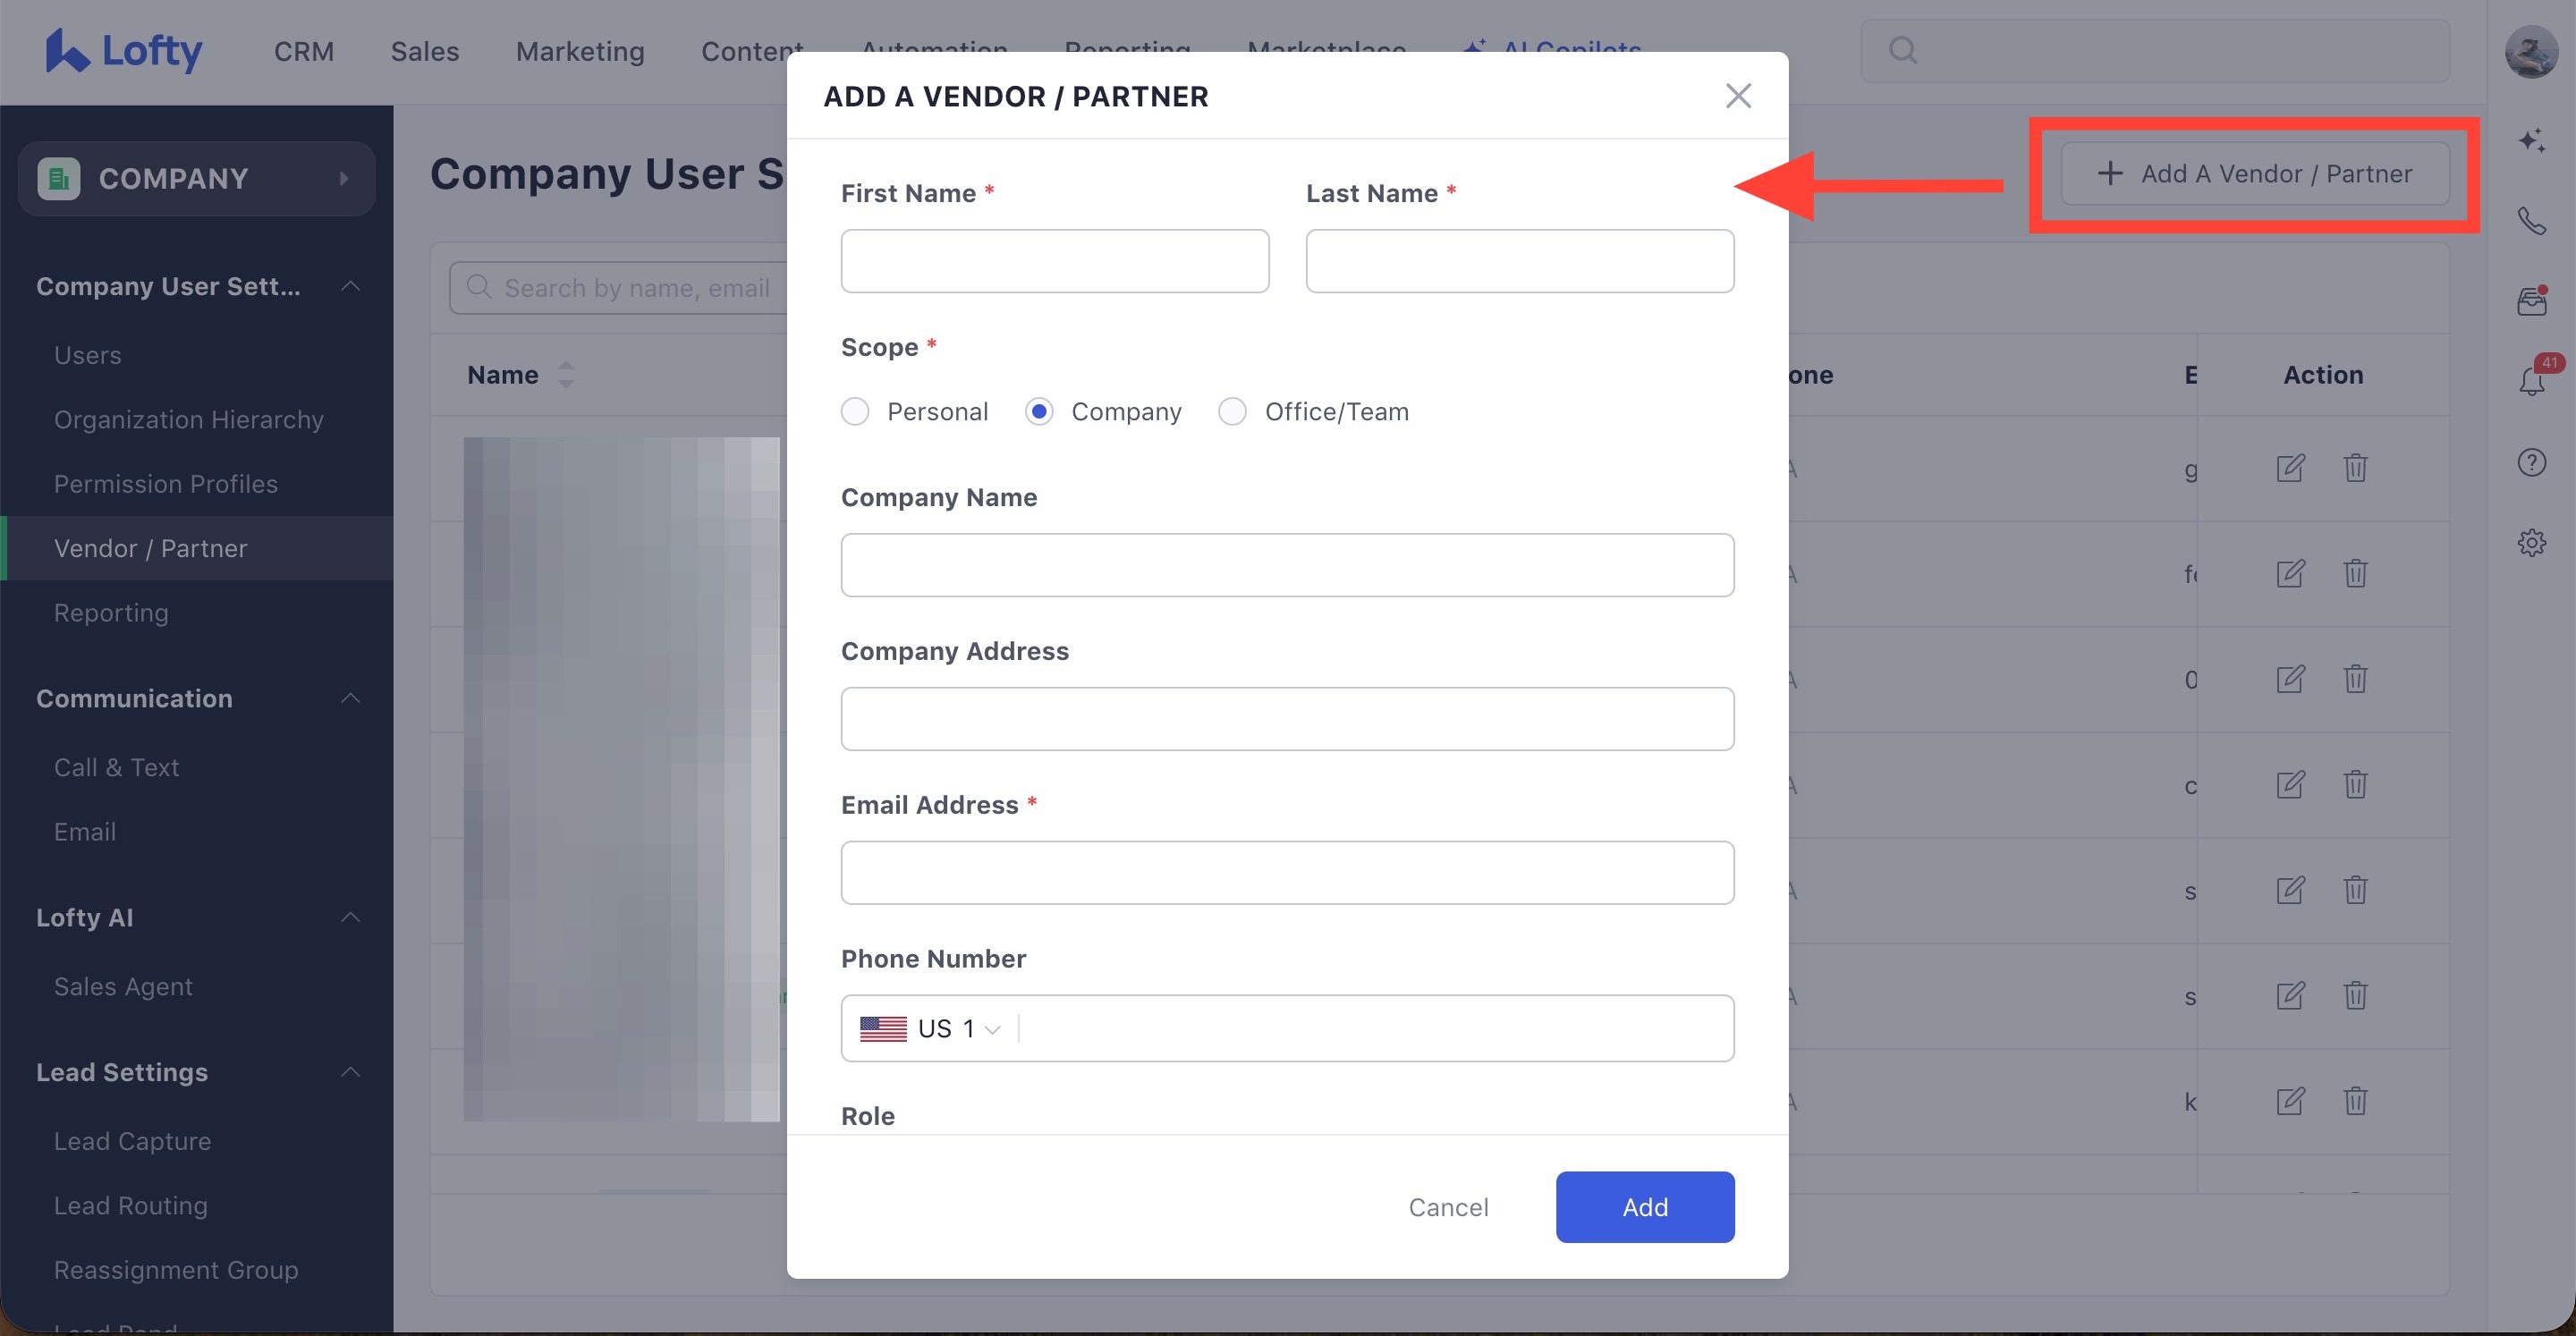Collapse the Communication sidebar section

pyautogui.click(x=350, y=698)
